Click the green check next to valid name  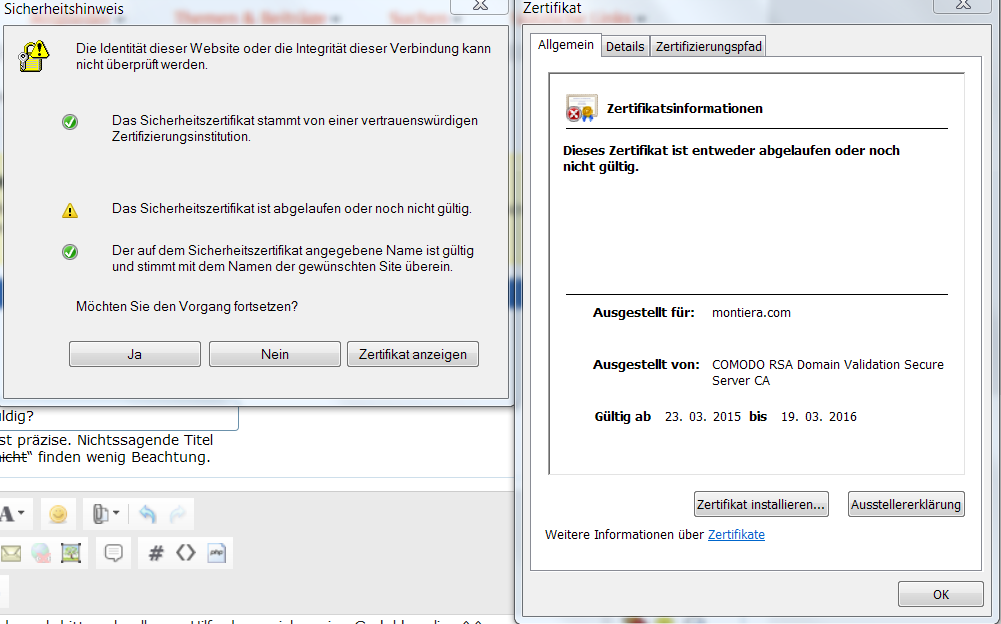click(x=70, y=252)
